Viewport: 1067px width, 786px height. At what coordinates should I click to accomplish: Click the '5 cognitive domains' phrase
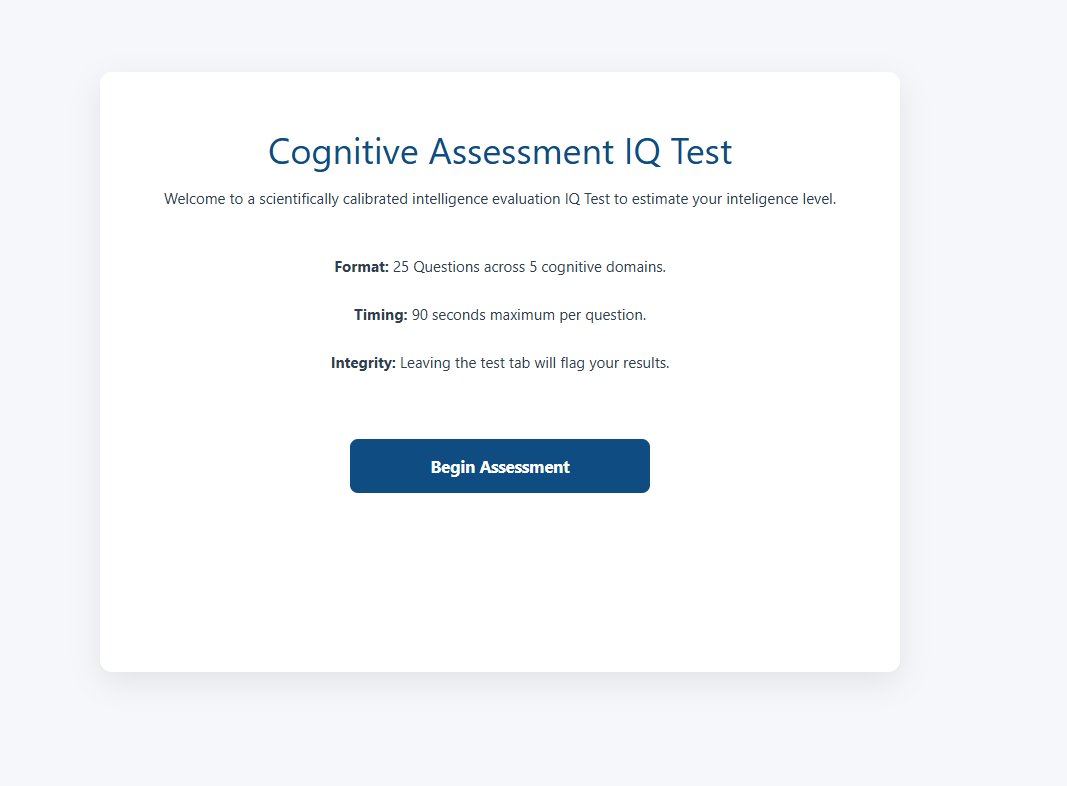[x=597, y=267]
